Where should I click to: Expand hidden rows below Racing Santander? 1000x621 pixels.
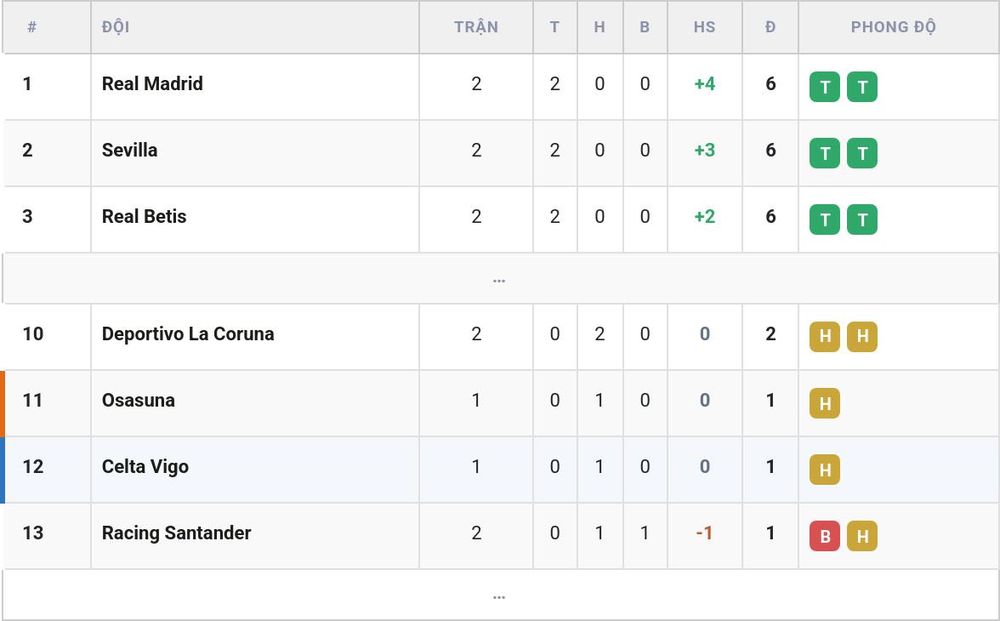tap(500, 594)
